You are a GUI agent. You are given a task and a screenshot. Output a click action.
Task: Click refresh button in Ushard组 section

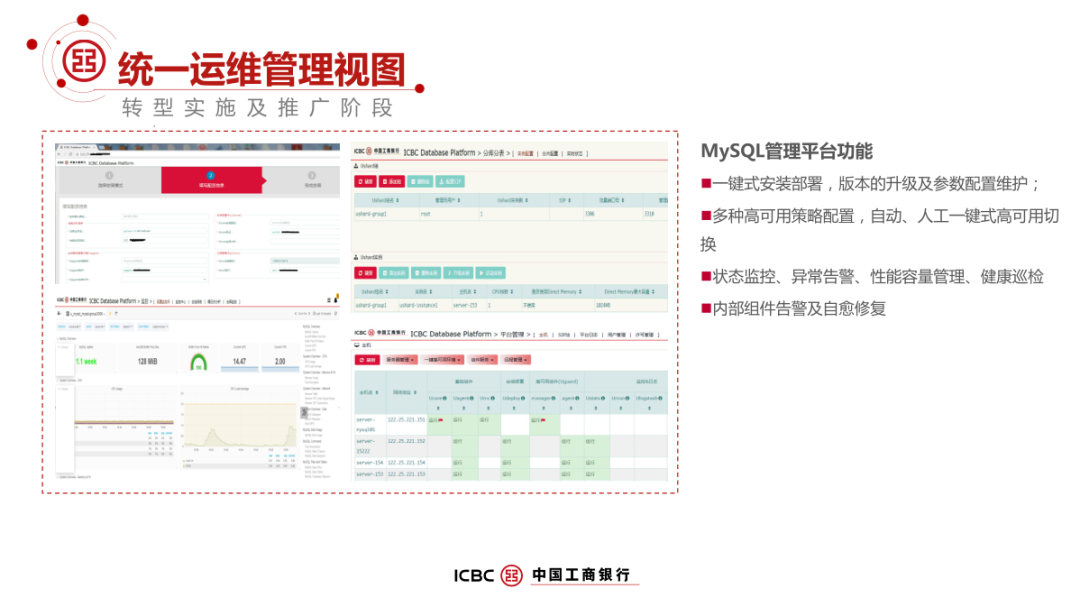pyautogui.click(x=365, y=181)
